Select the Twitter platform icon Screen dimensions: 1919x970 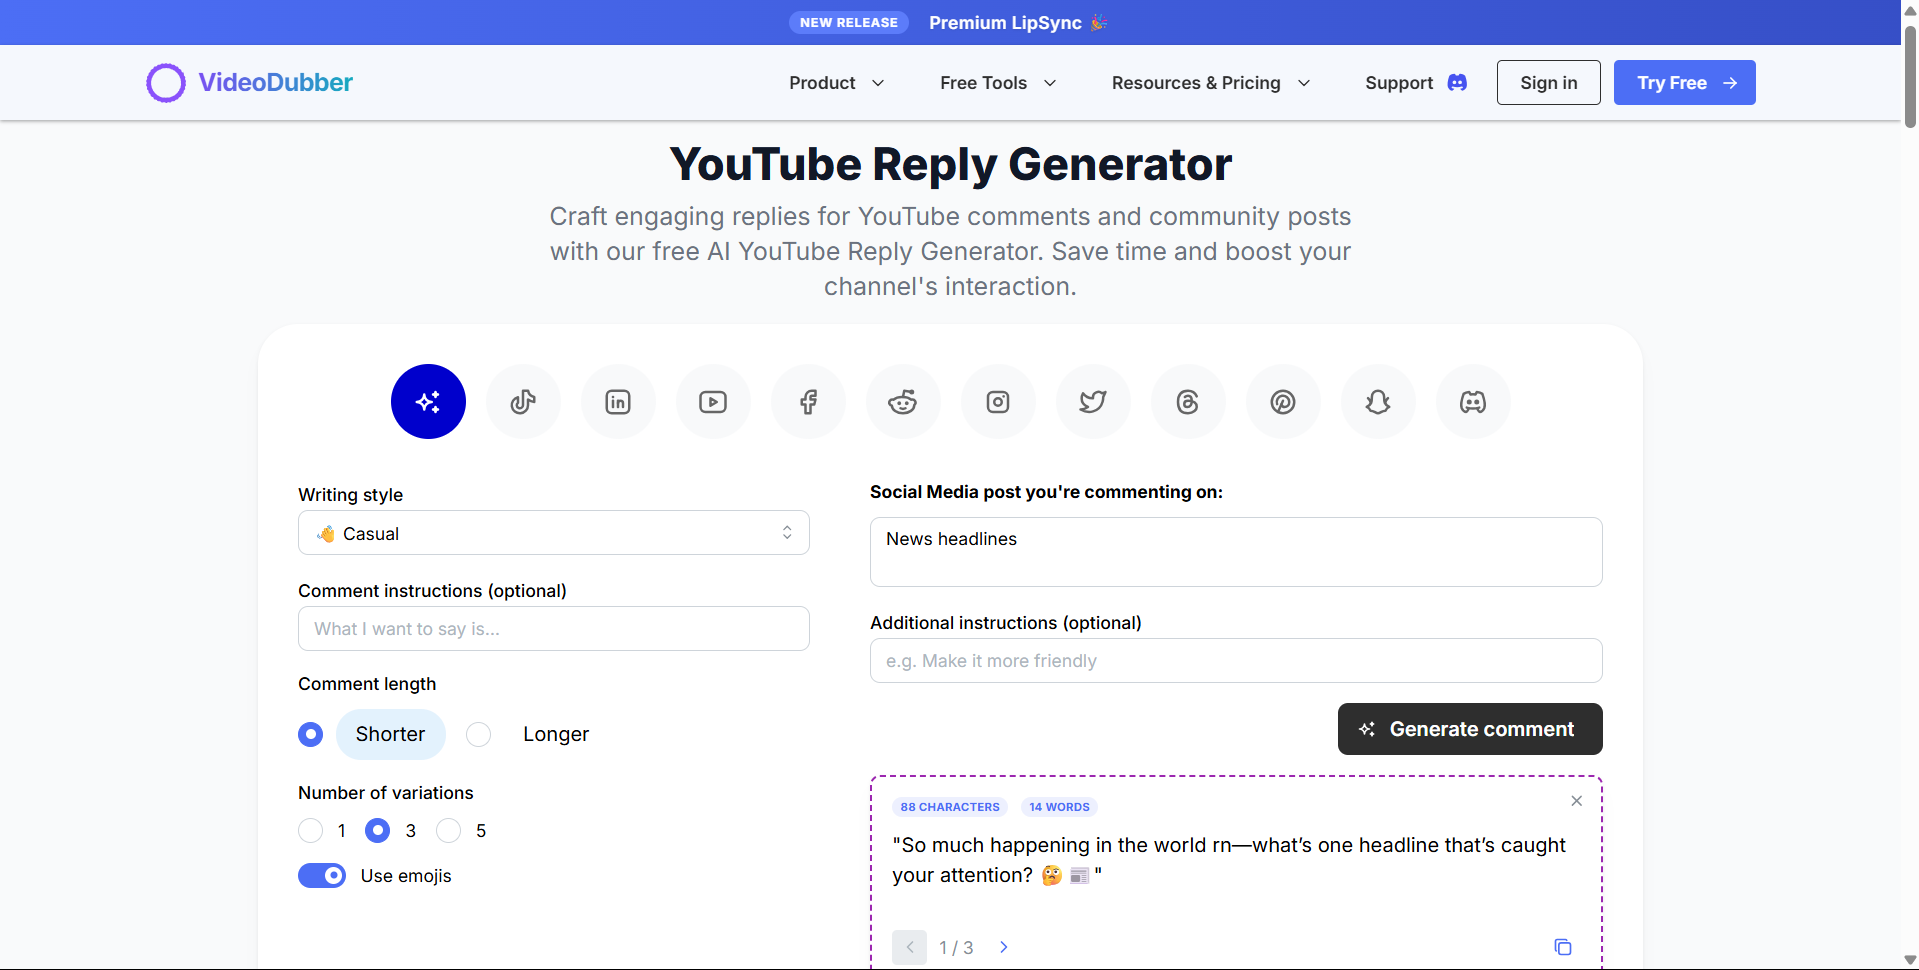click(1093, 401)
